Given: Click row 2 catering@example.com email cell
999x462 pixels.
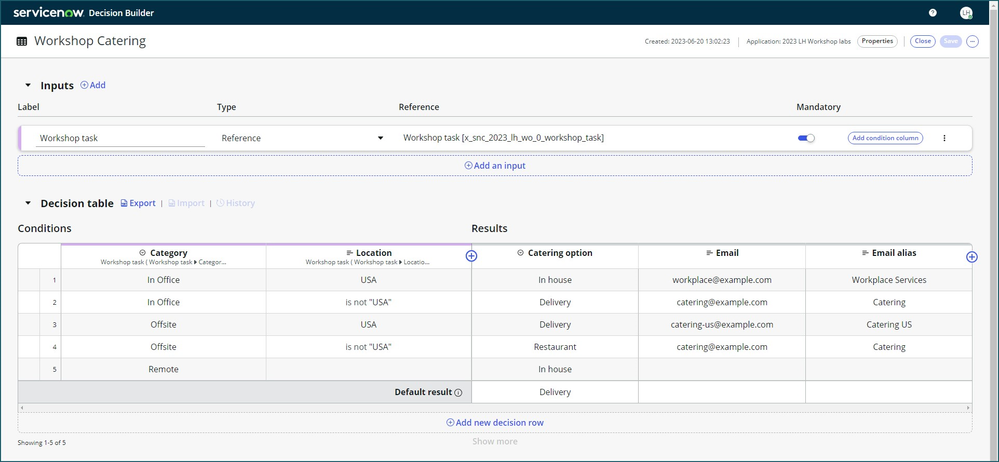Looking at the screenshot, I should pos(722,302).
